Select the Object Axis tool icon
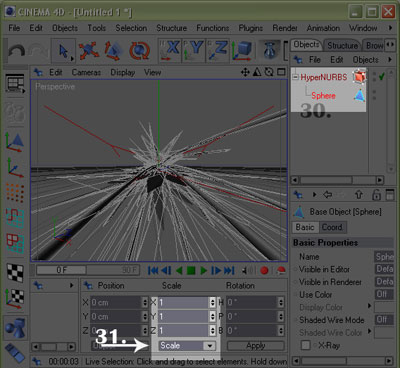 pyautogui.click(x=15, y=168)
